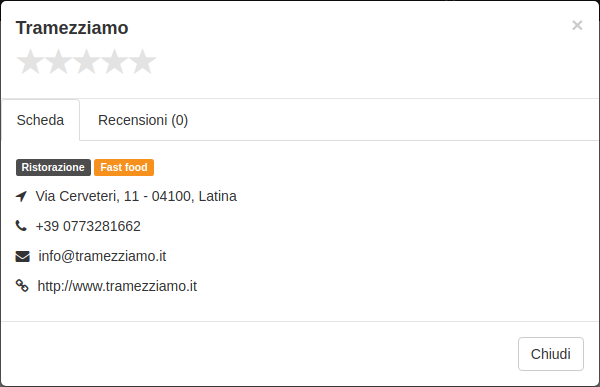The height and width of the screenshot is (387, 600).
Task: Click the location arrow icon beside address
Action: (x=21, y=196)
